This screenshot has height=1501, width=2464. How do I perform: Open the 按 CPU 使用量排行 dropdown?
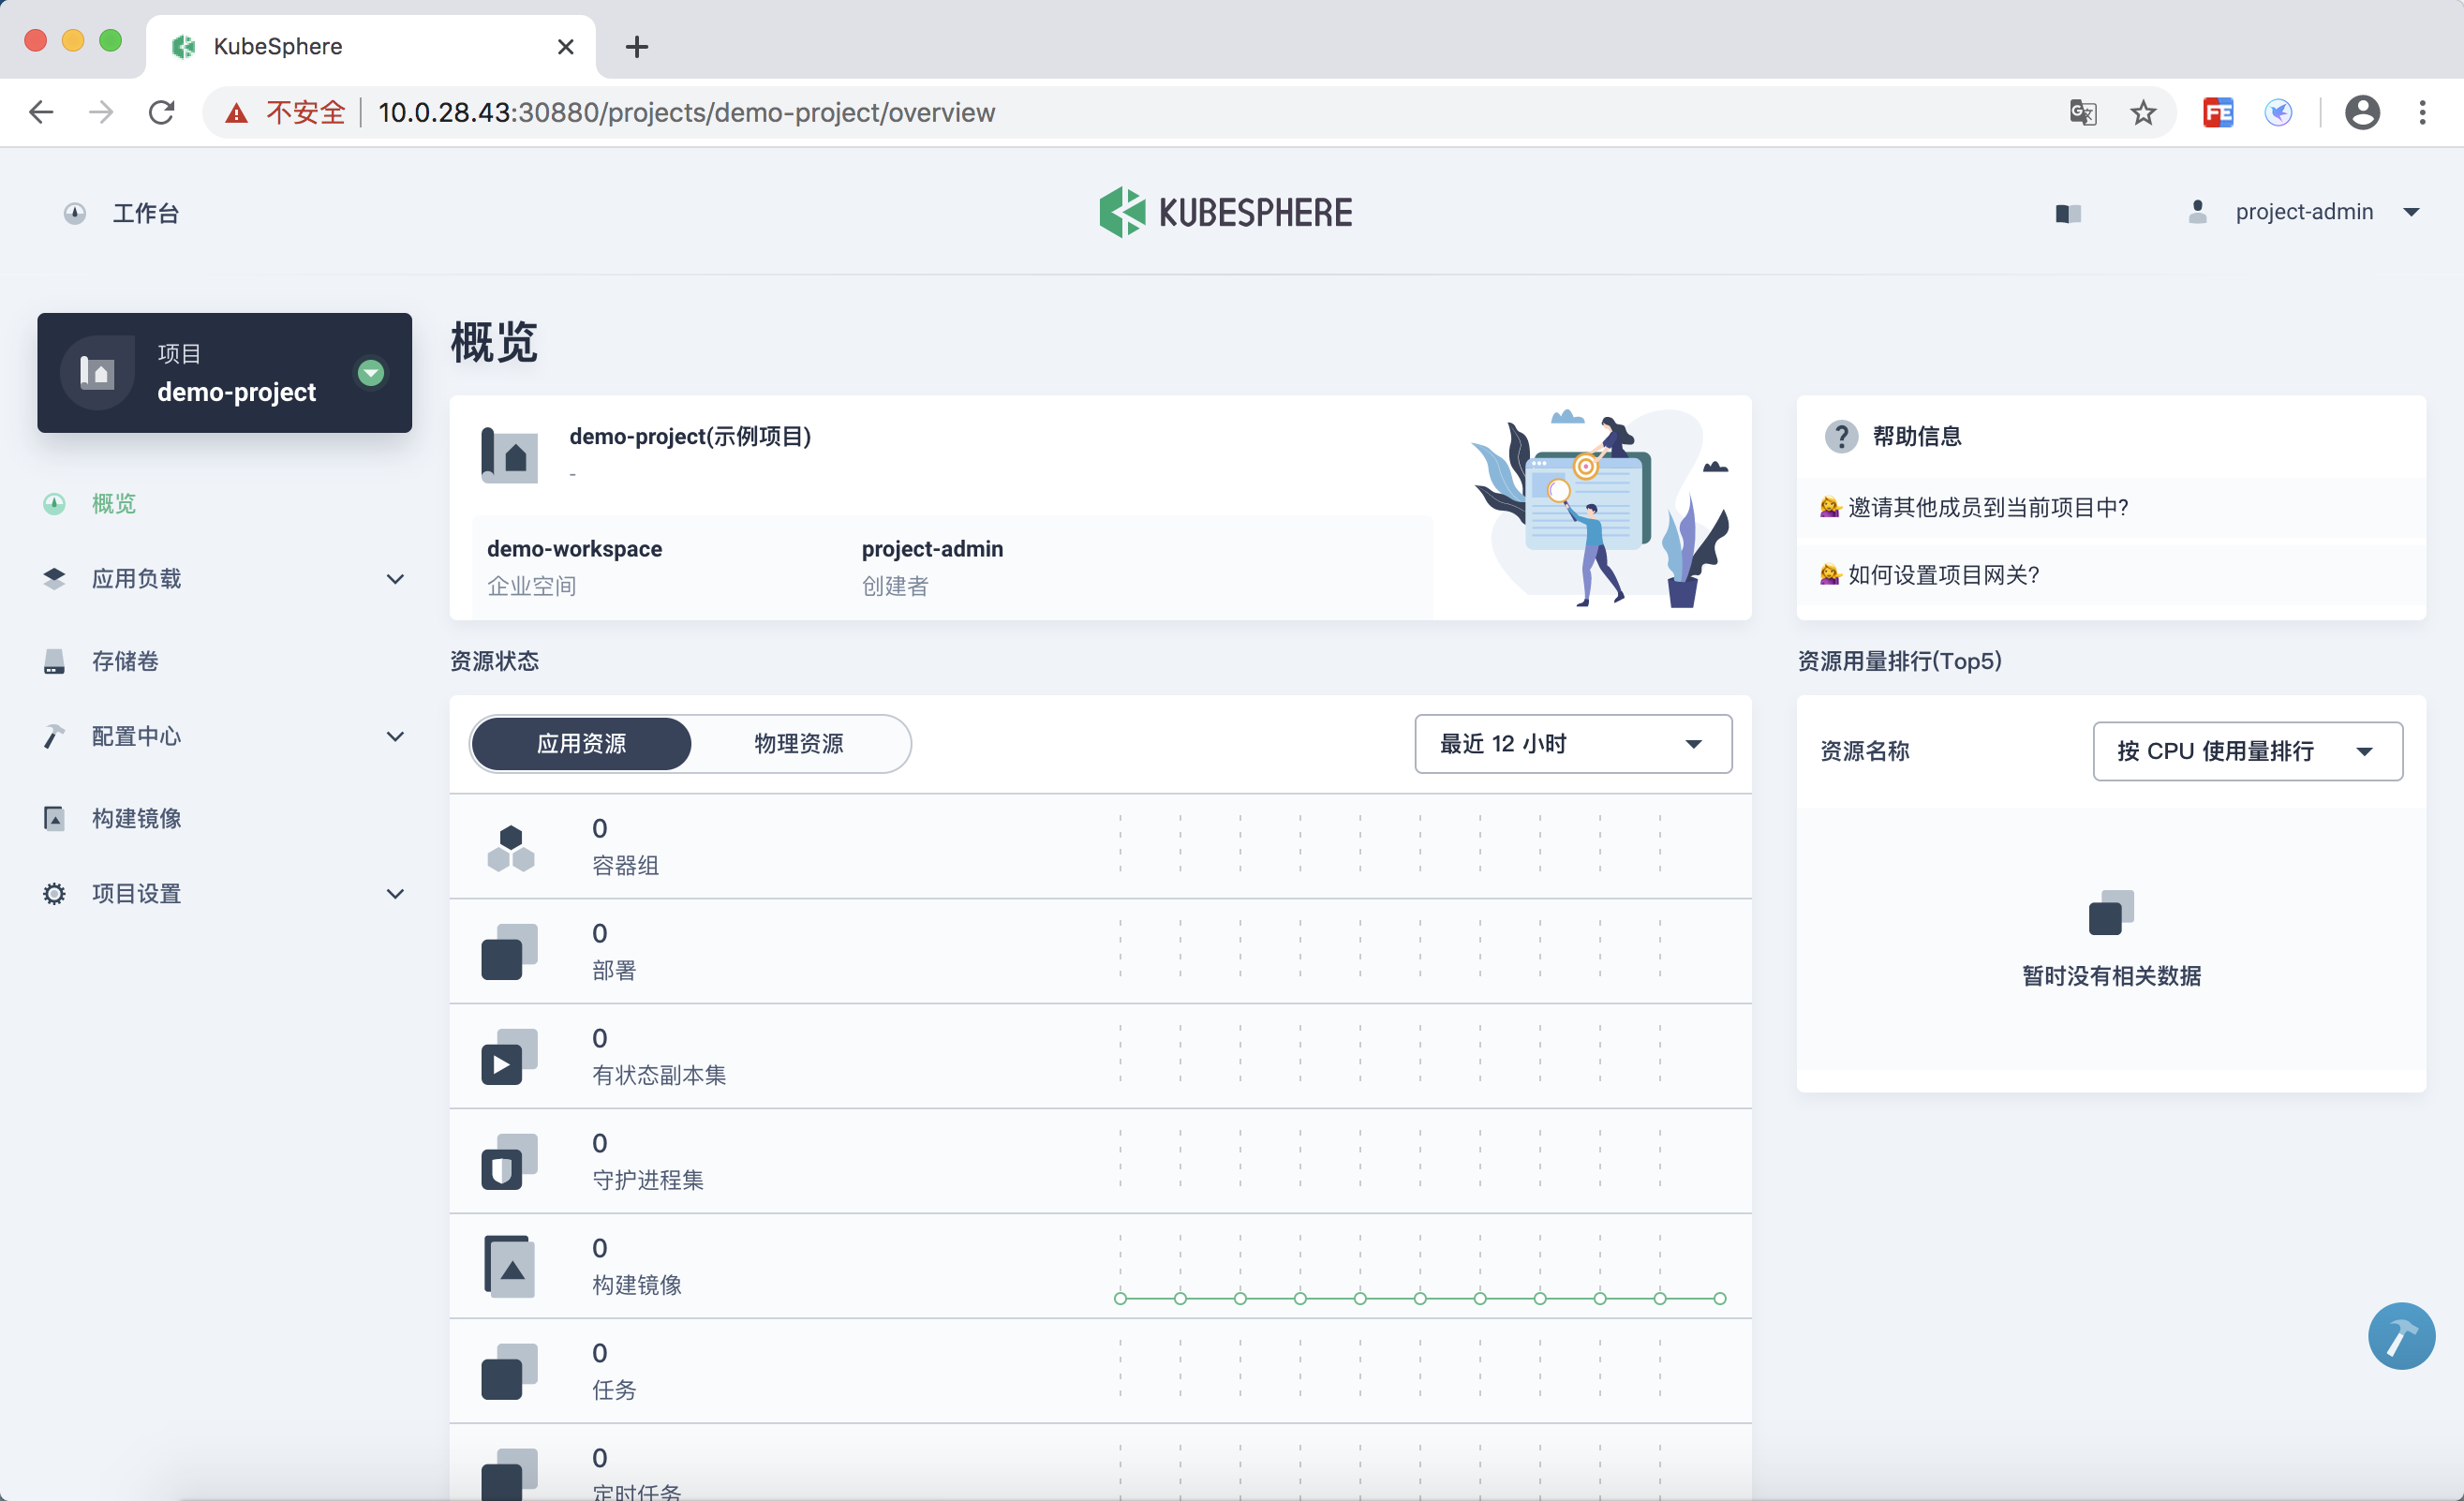(x=2246, y=751)
